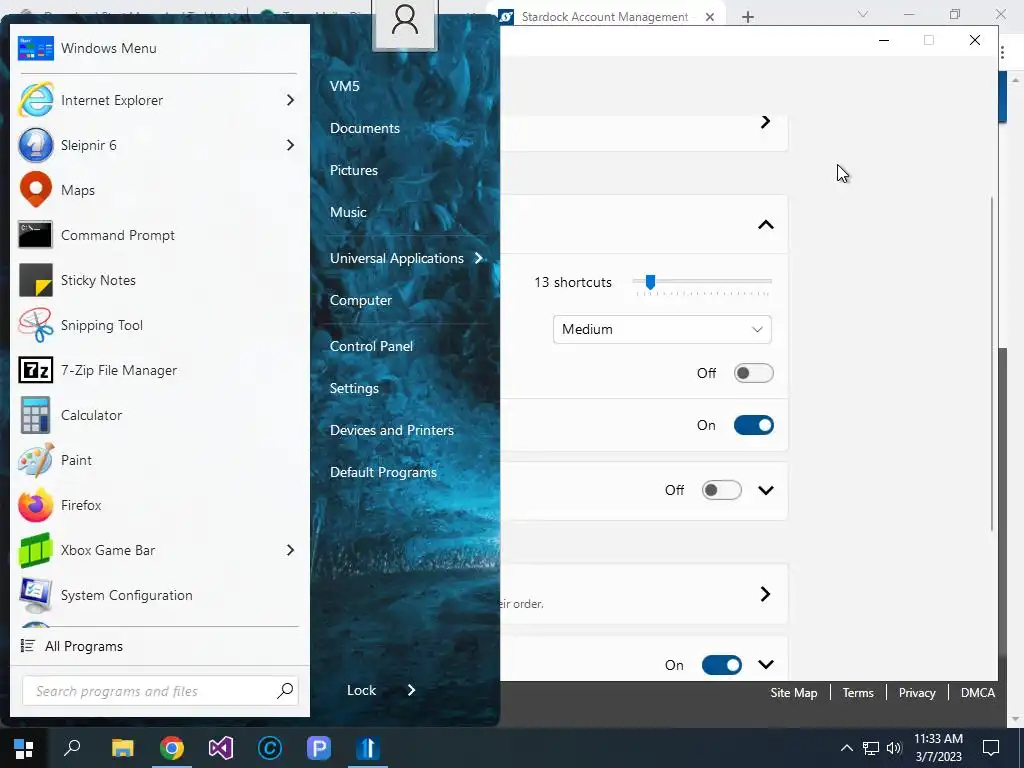
Task: Click the Lock button
Action: click(x=361, y=690)
